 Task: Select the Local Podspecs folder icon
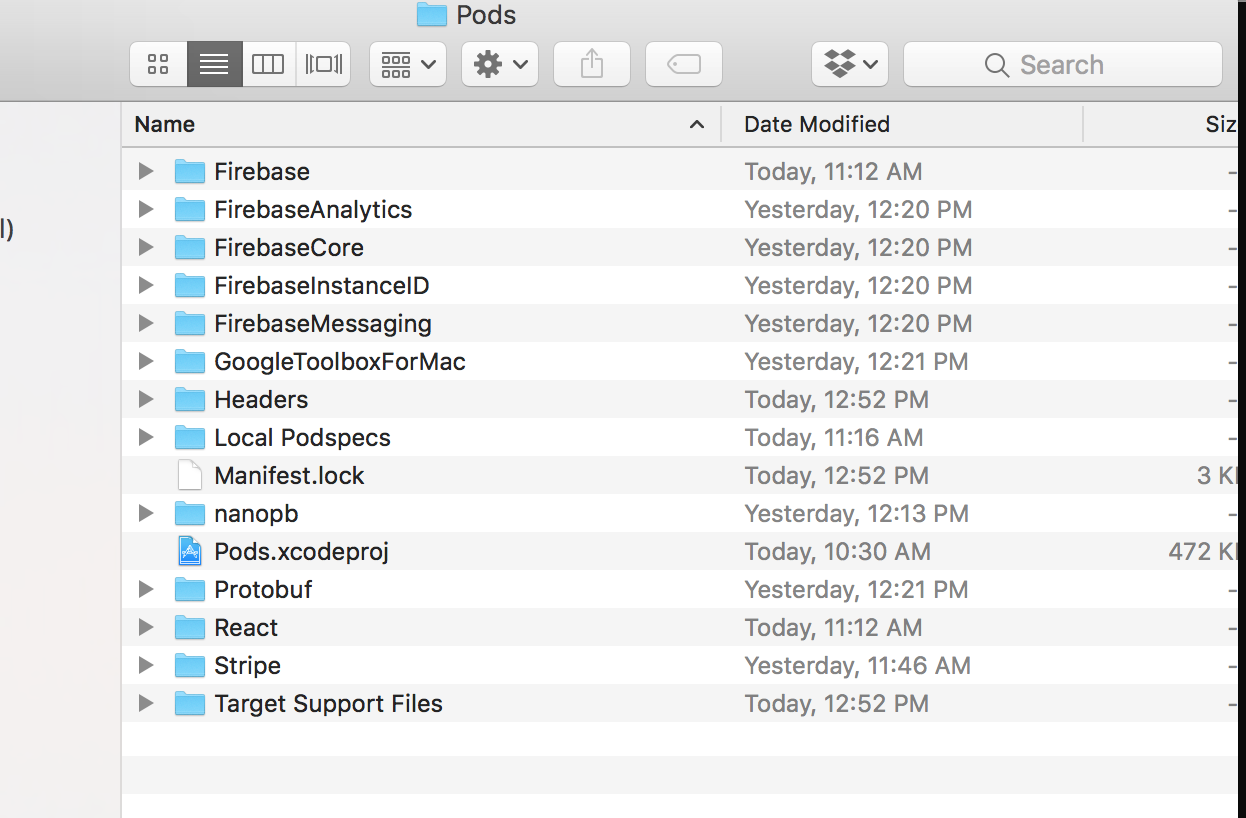pyautogui.click(x=189, y=437)
